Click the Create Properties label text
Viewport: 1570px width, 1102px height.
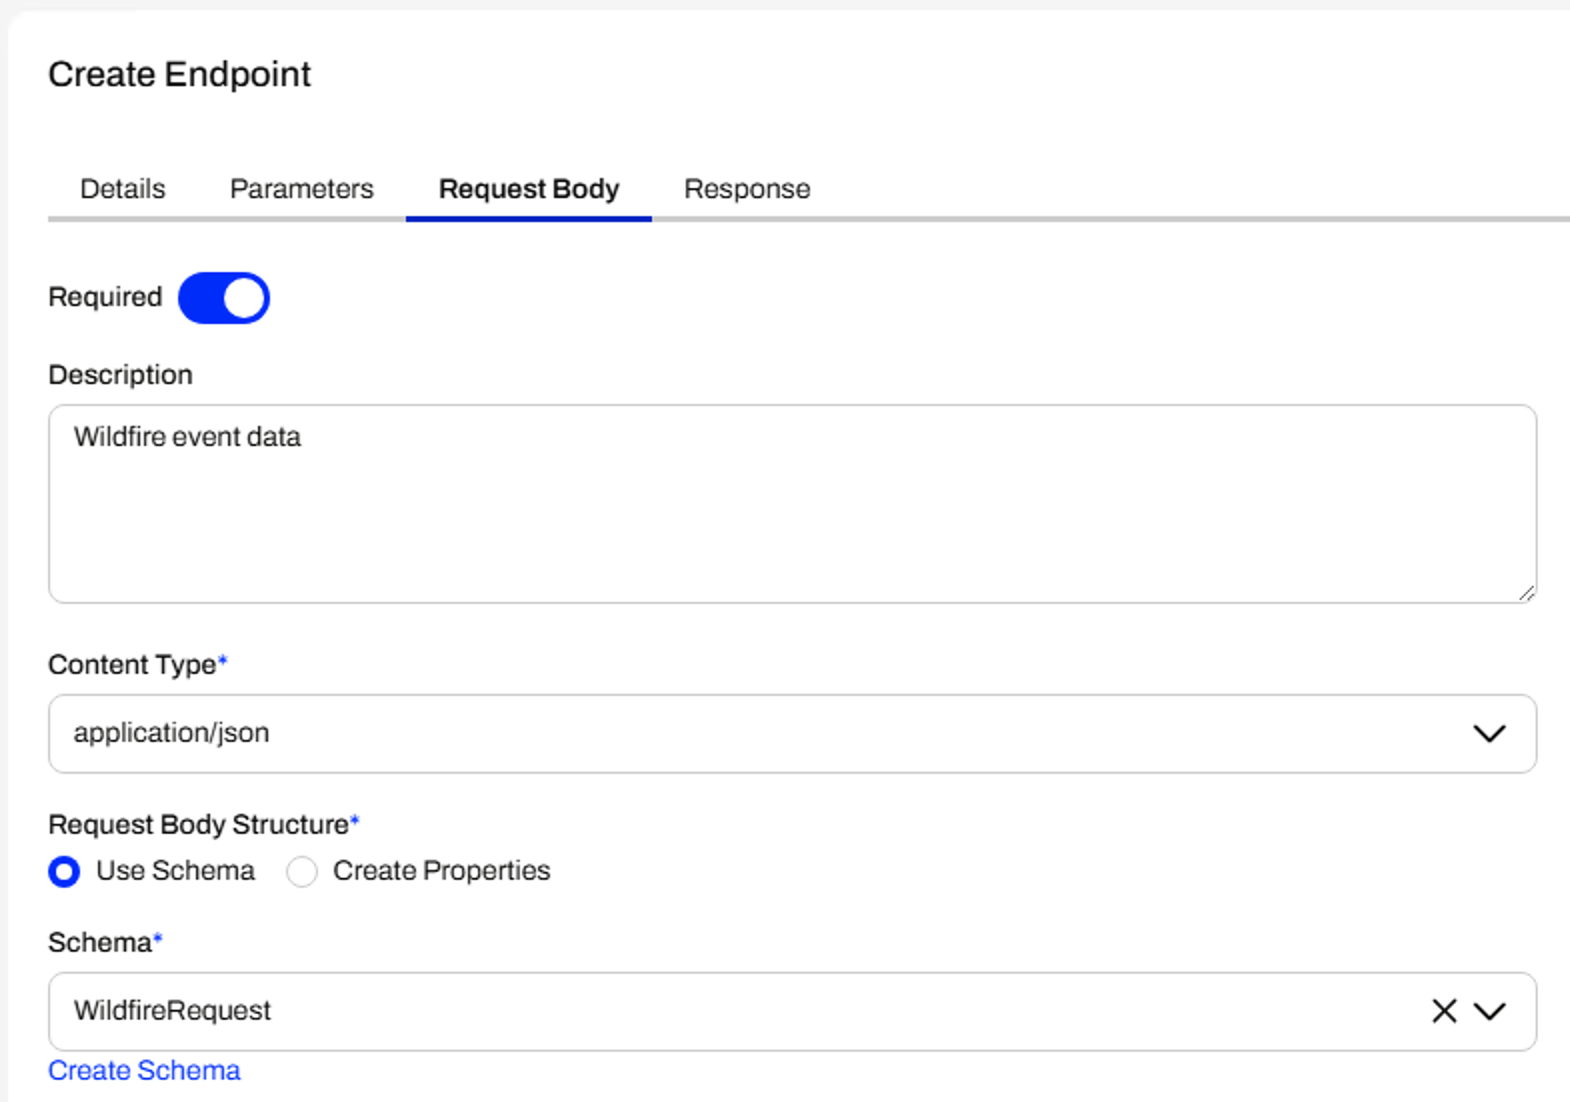(441, 871)
